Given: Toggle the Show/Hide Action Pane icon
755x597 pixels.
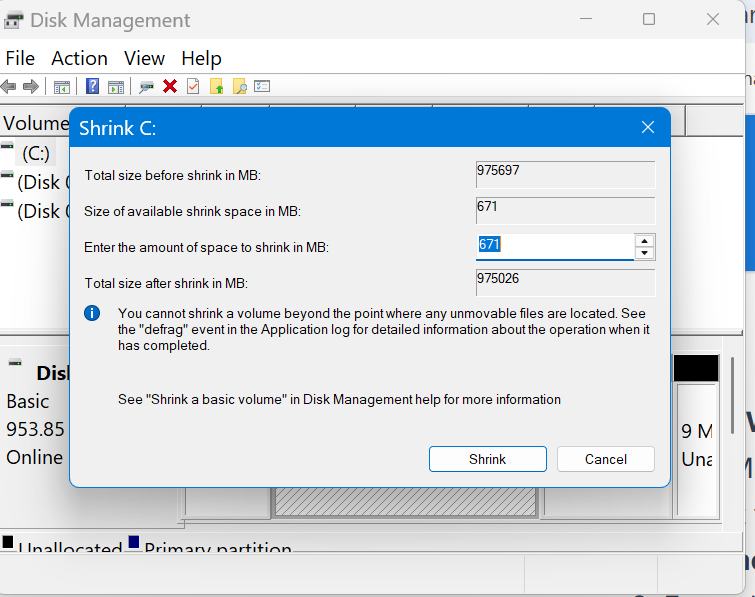Looking at the screenshot, I should click(116, 87).
